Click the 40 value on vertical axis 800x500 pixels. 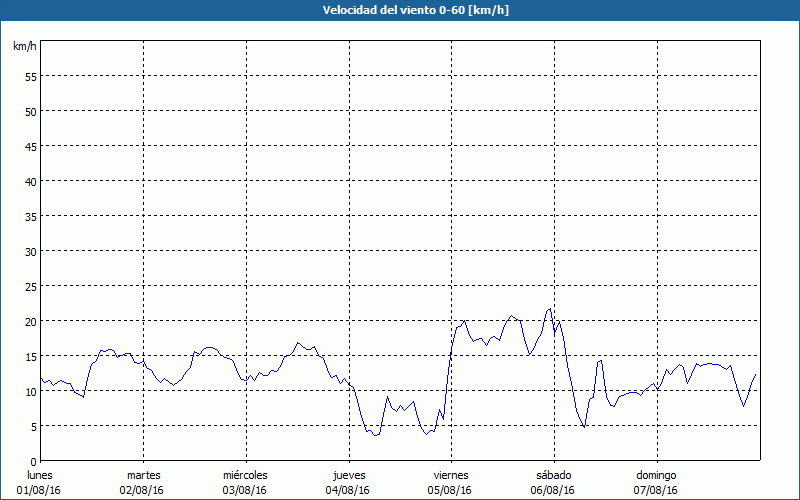click(30, 181)
